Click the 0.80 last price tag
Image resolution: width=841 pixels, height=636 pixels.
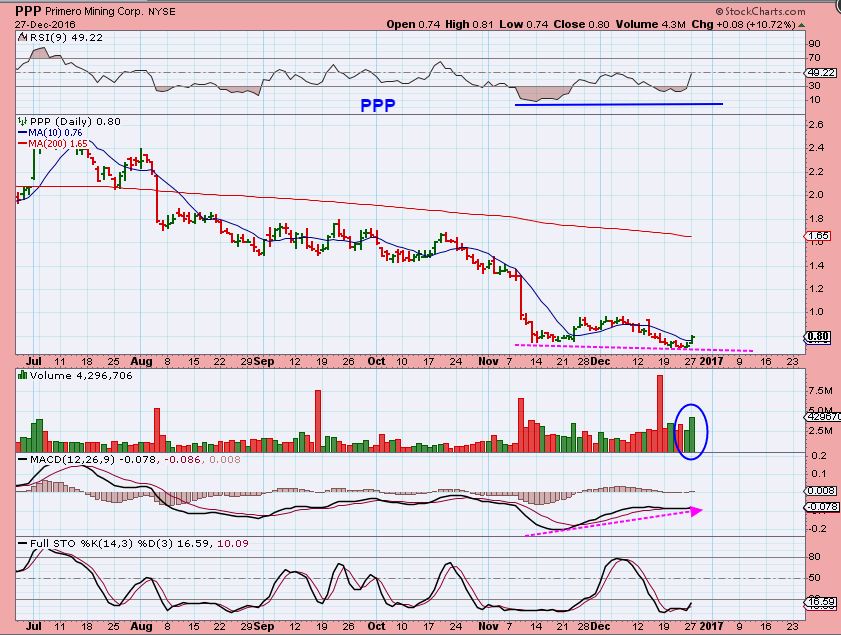(x=818, y=337)
